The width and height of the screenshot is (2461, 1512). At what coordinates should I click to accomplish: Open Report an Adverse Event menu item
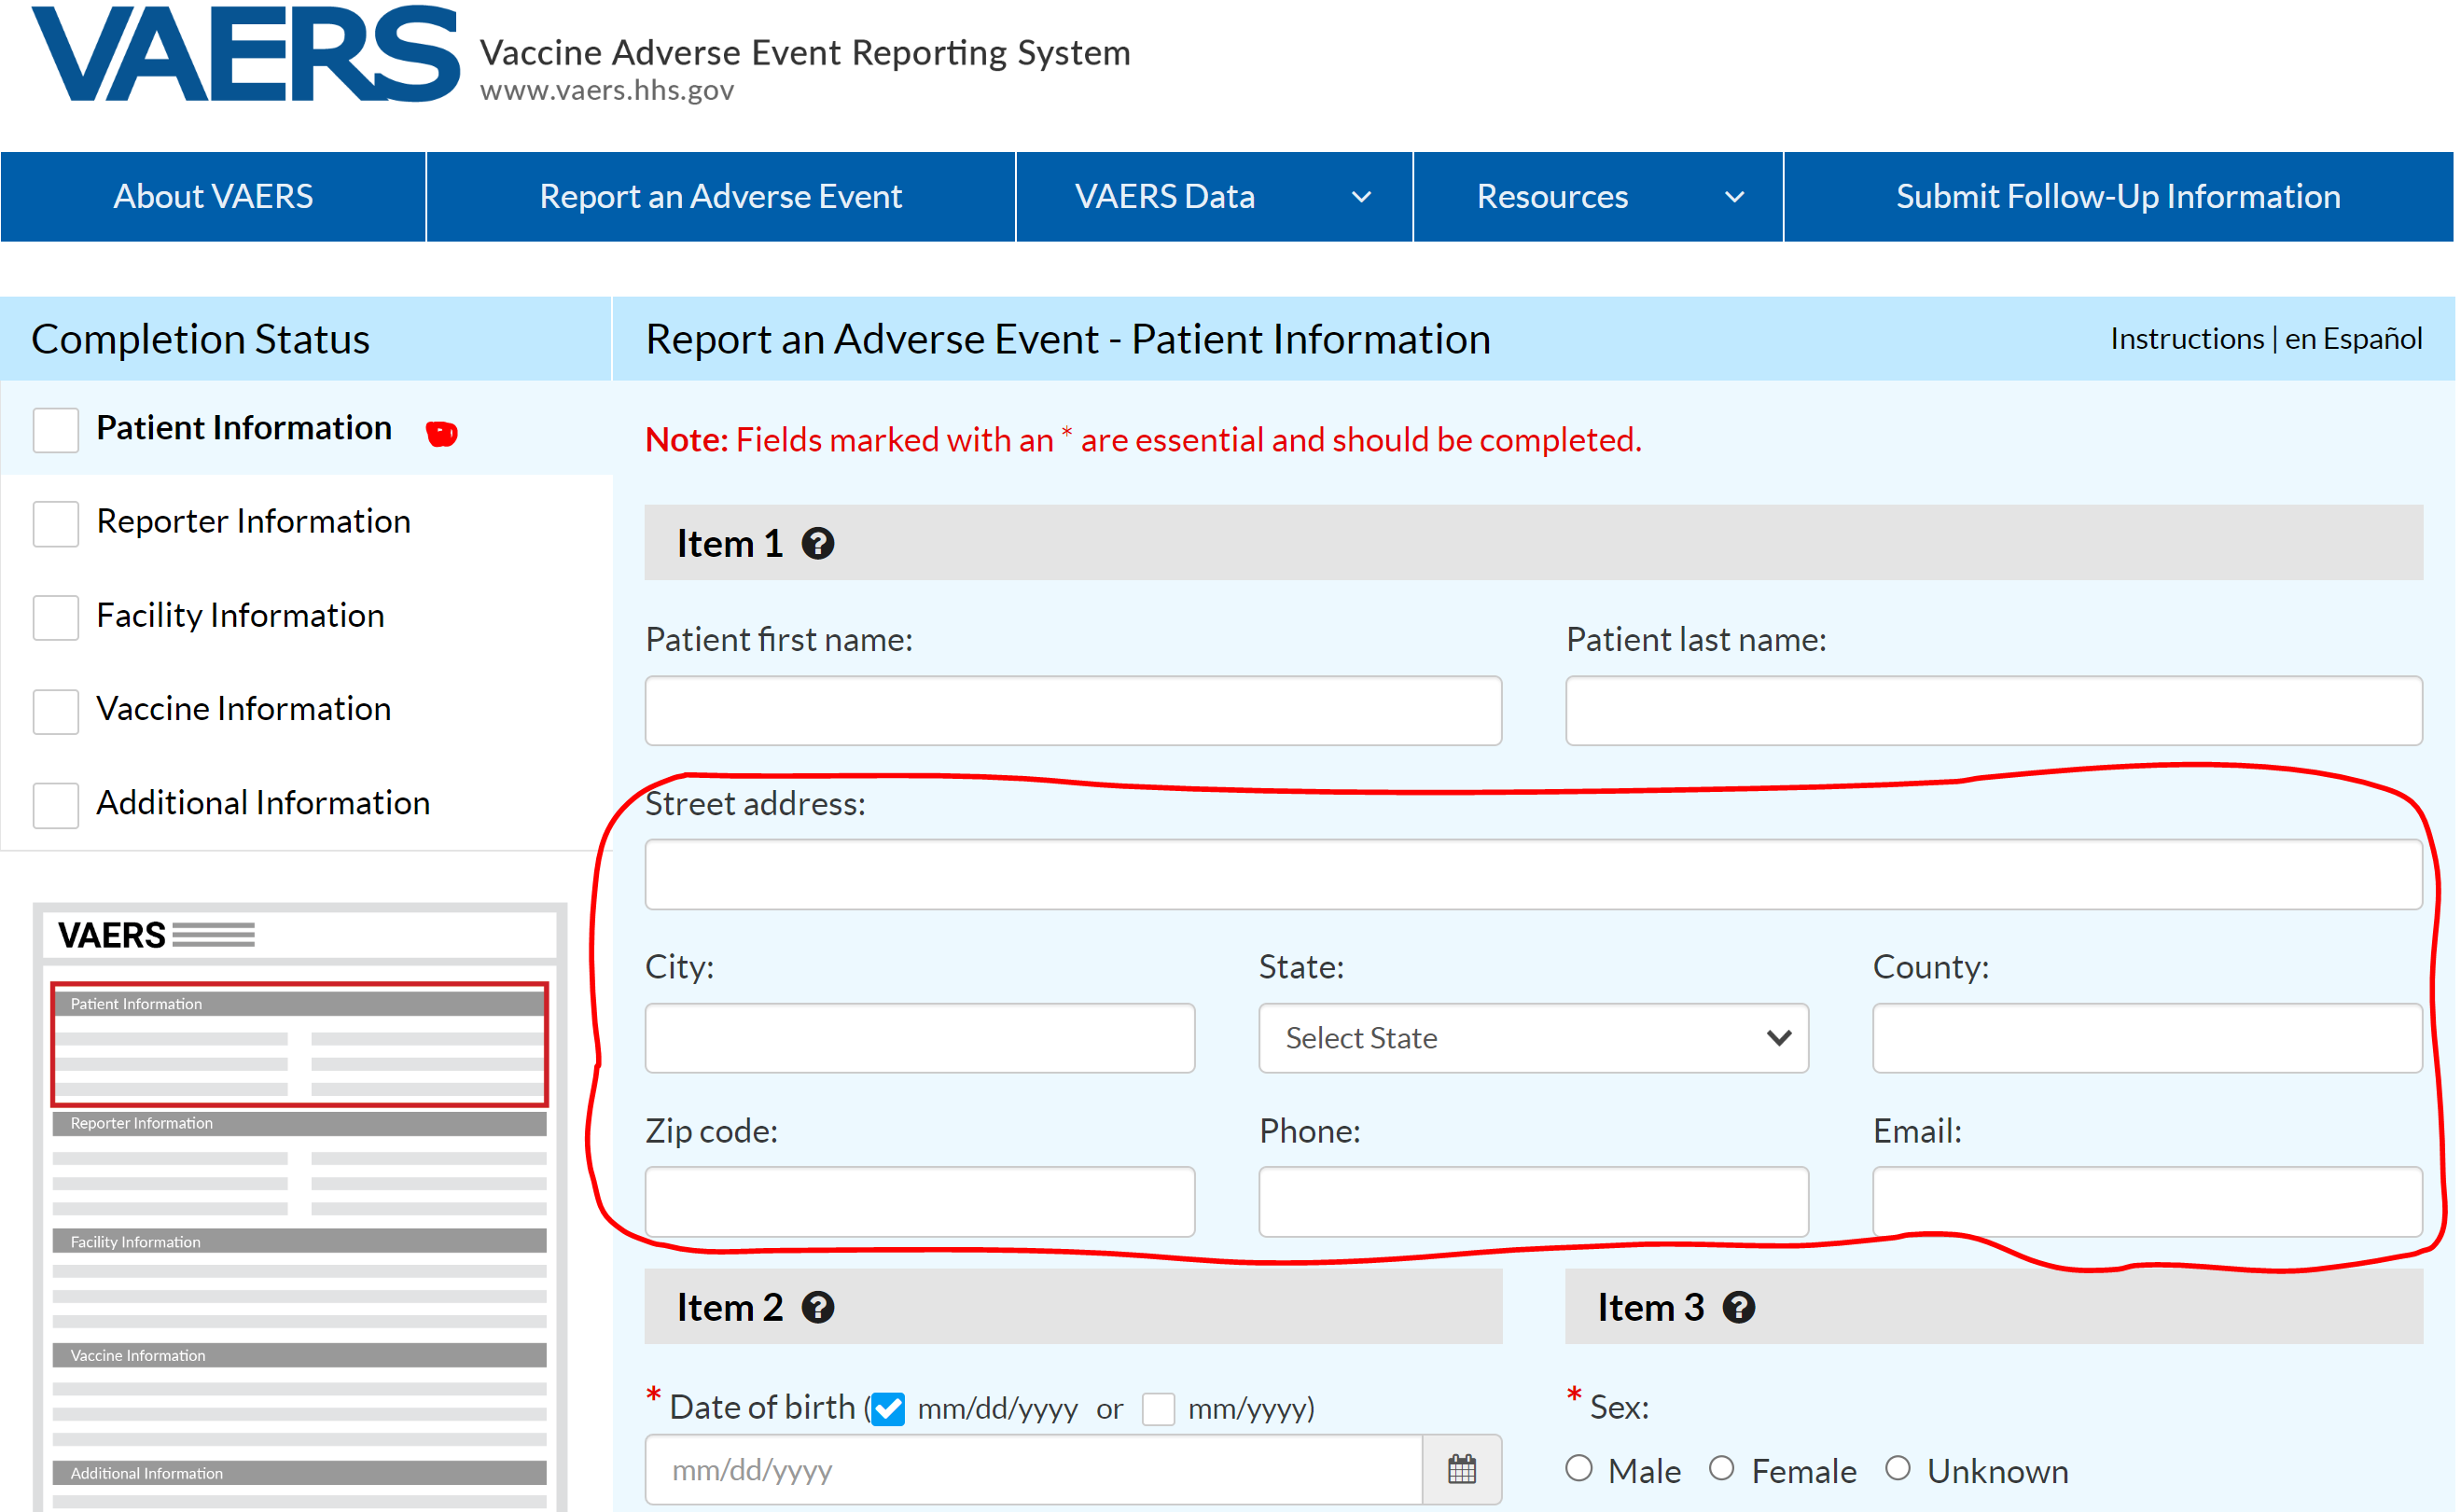click(x=720, y=196)
